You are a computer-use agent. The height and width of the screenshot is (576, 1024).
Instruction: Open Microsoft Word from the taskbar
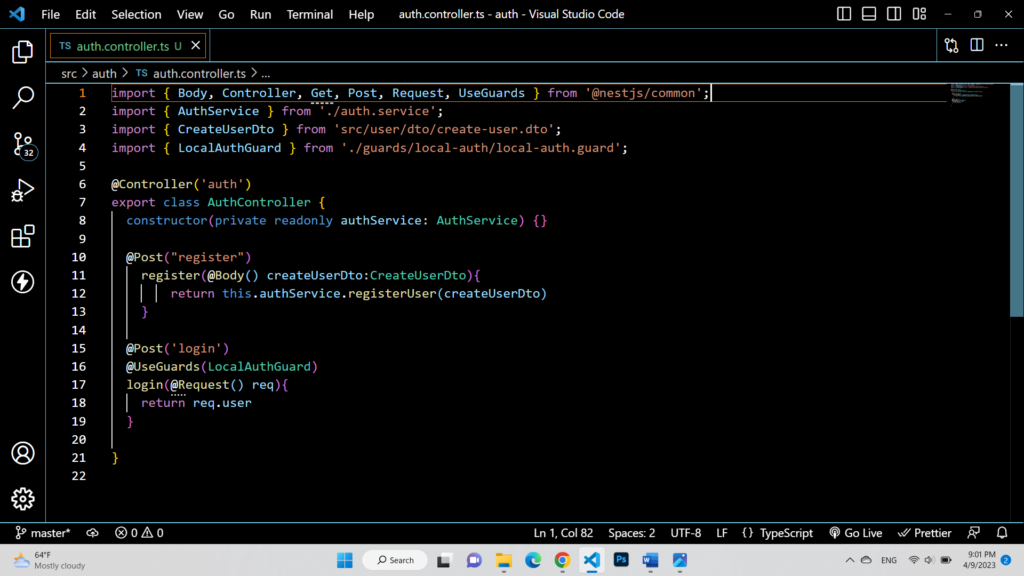pos(650,560)
